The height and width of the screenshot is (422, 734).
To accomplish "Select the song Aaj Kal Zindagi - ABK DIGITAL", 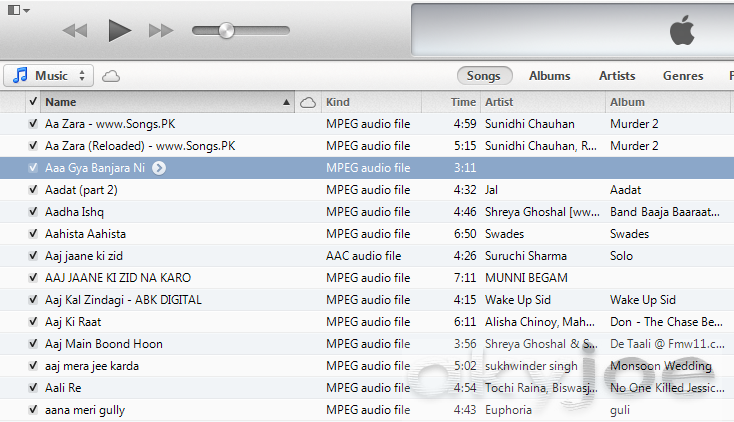I will coord(123,300).
